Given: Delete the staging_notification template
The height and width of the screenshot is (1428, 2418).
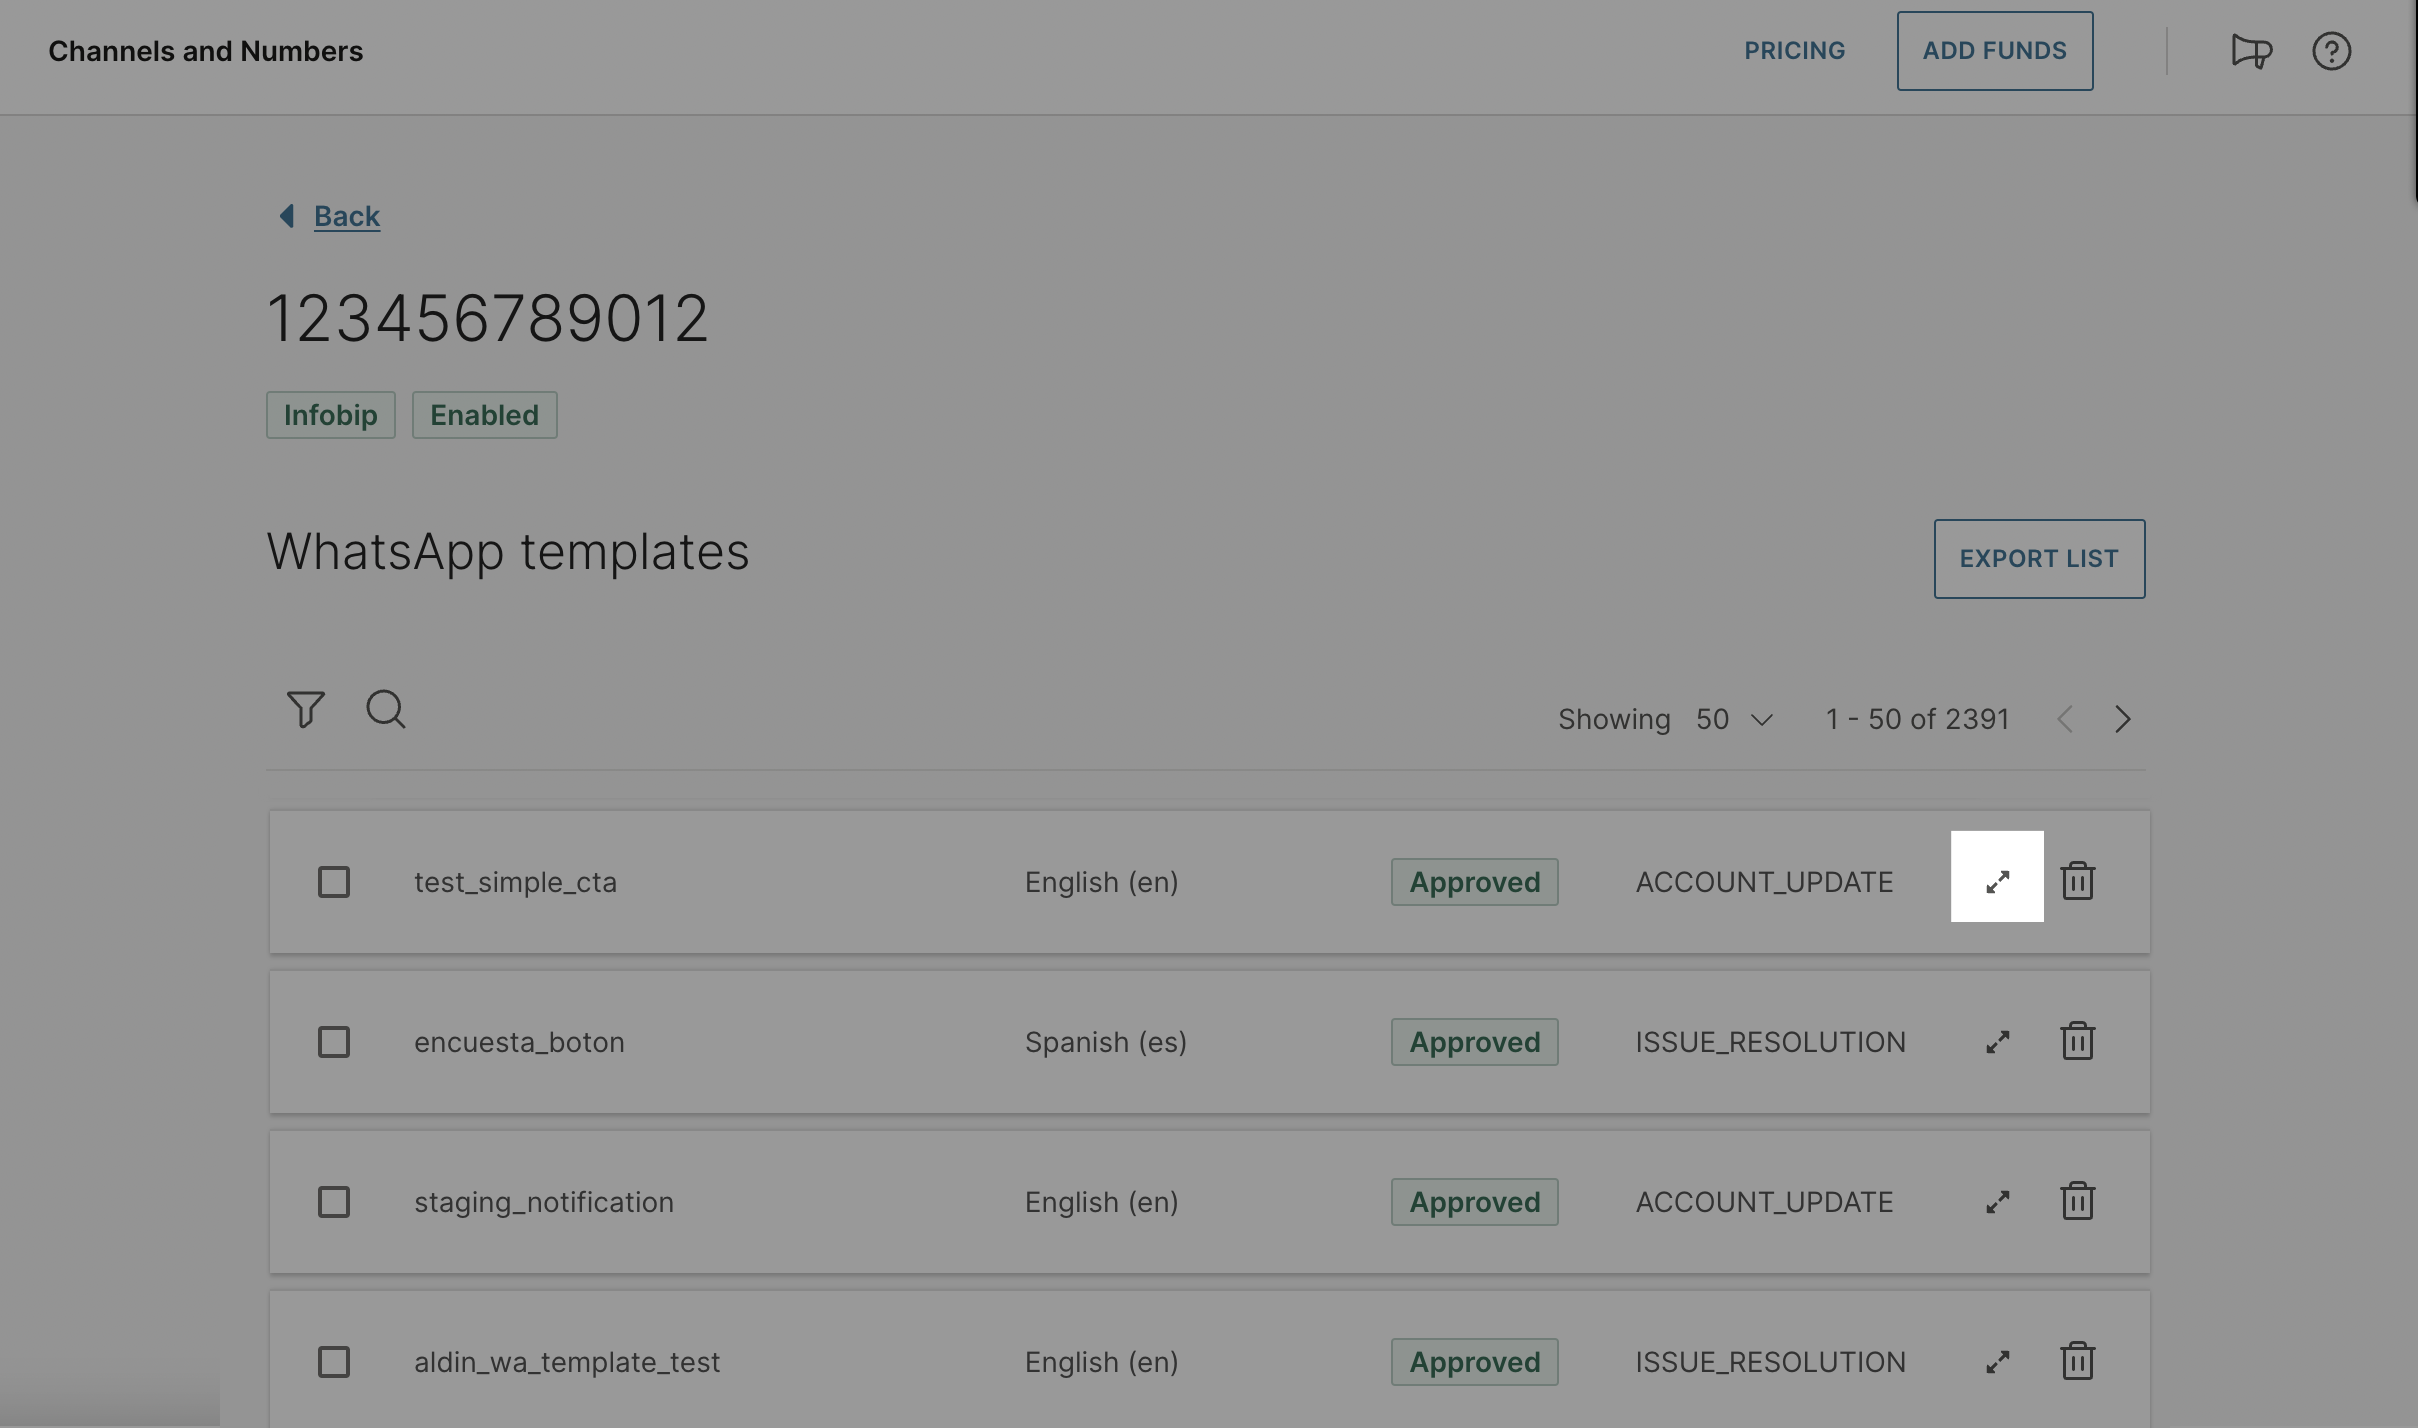Looking at the screenshot, I should coord(2078,1201).
